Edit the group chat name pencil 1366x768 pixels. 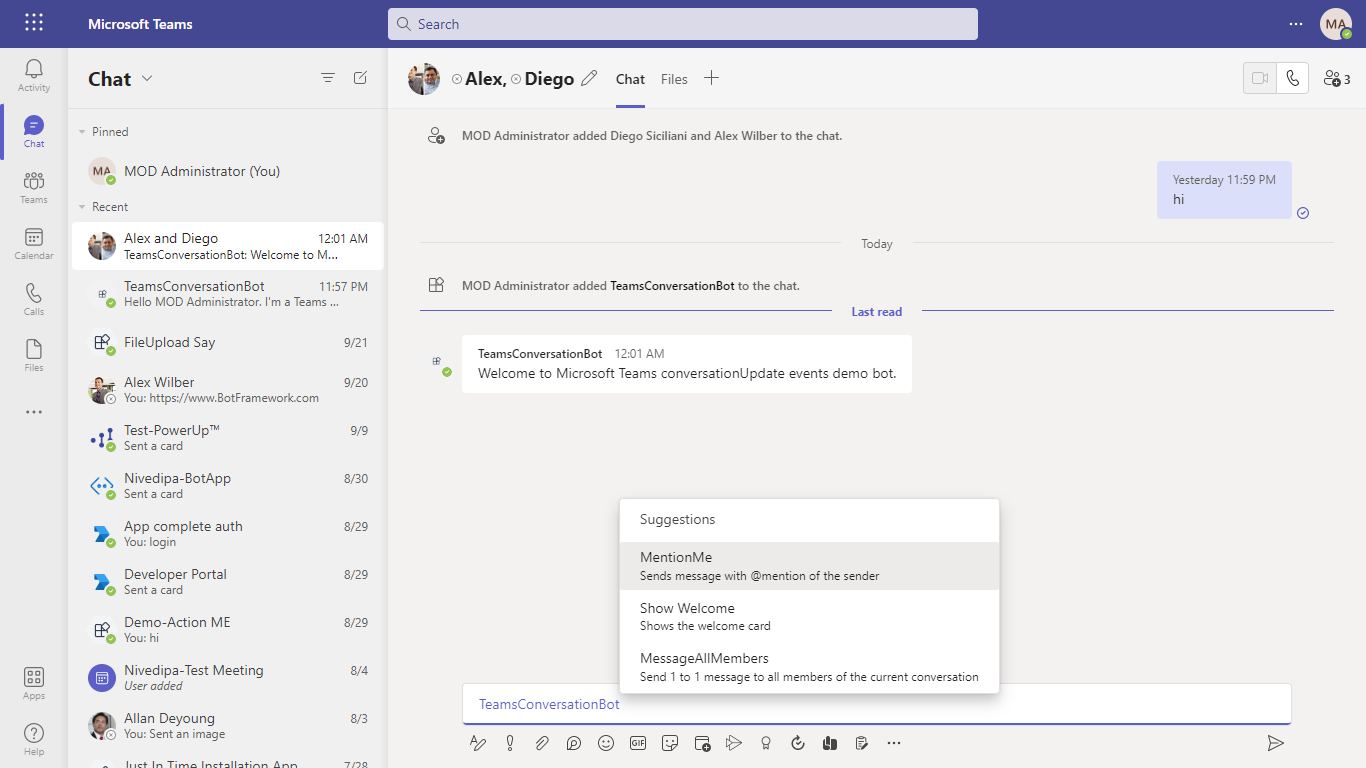[590, 78]
